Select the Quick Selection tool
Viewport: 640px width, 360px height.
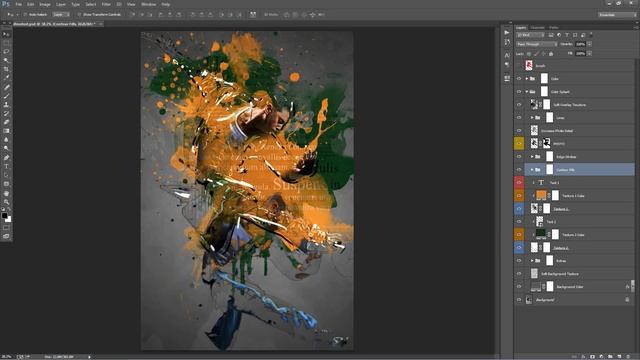pyautogui.click(x=6, y=60)
